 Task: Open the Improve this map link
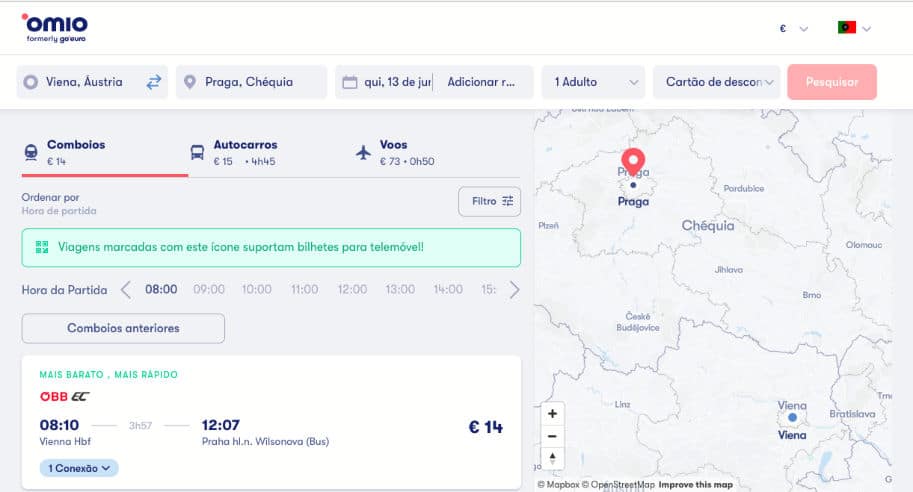point(696,484)
